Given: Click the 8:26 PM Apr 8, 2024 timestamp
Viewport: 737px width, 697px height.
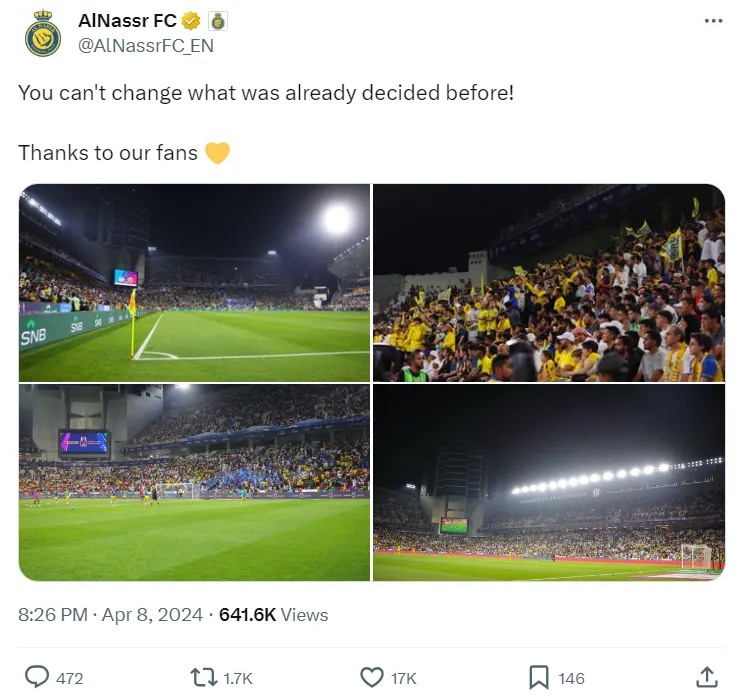Looking at the screenshot, I should tap(110, 615).
